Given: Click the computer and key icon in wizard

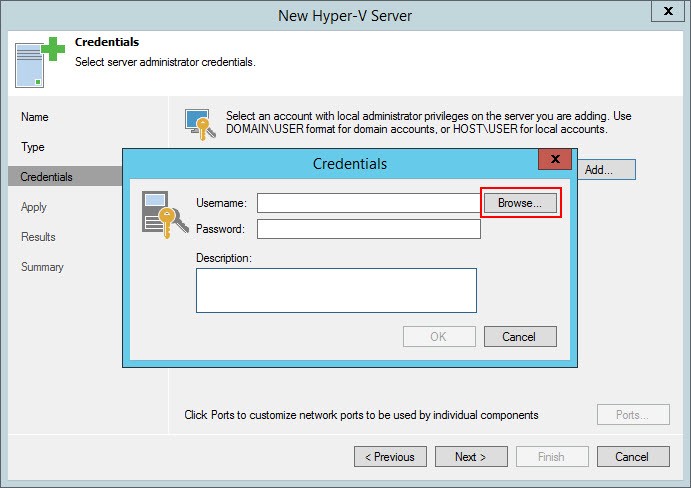Looking at the screenshot, I should click(x=200, y=125).
